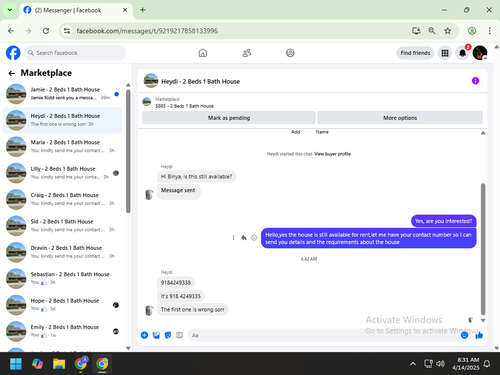The width and height of the screenshot is (500, 375).
Task: Open the Windows Start menu
Action: coord(16,364)
